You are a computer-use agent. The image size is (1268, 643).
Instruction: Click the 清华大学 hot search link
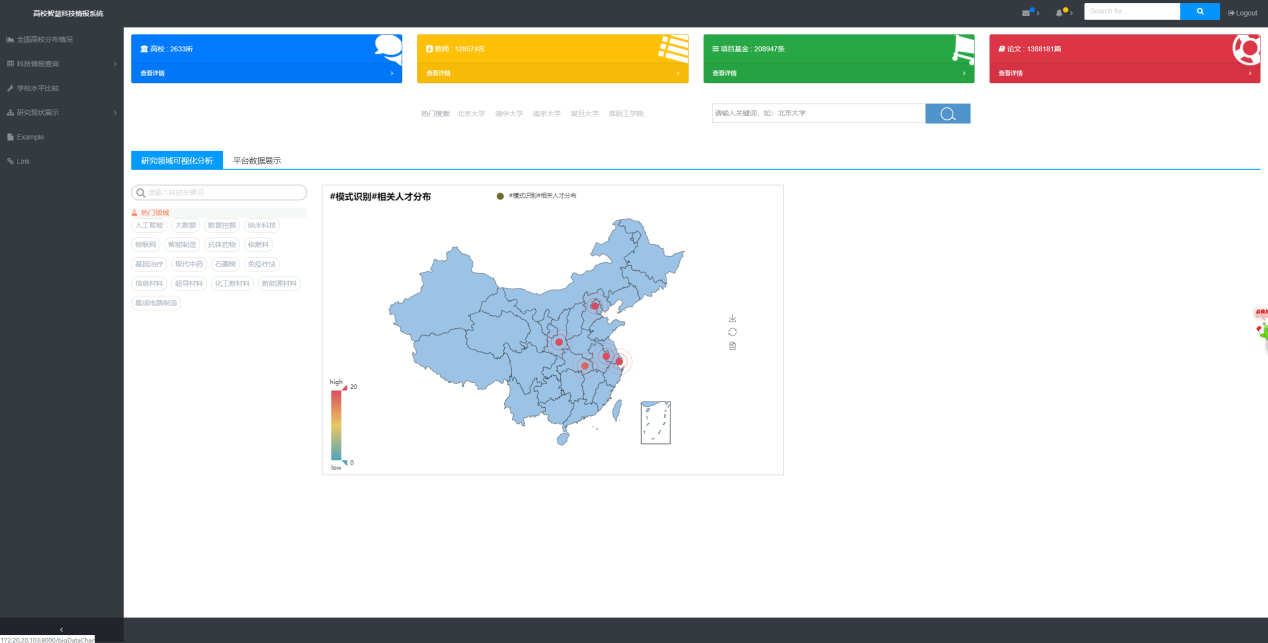tap(508, 114)
